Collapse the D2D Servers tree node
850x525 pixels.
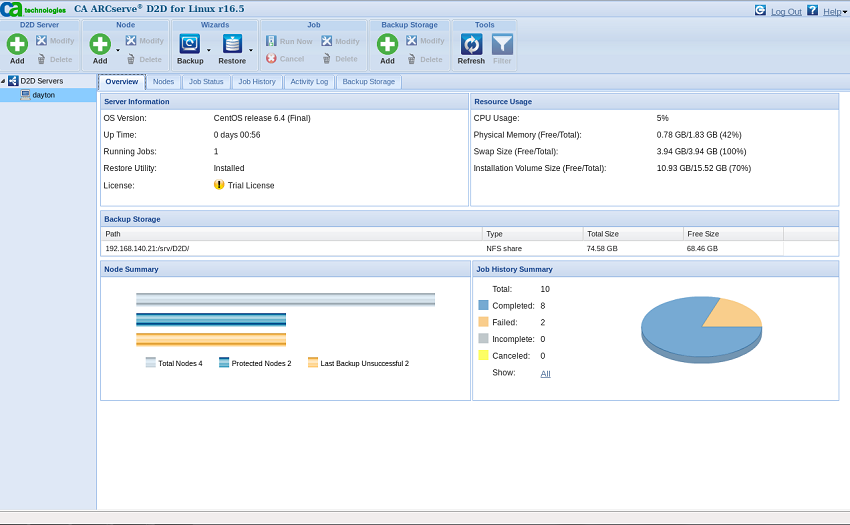pos(3,81)
